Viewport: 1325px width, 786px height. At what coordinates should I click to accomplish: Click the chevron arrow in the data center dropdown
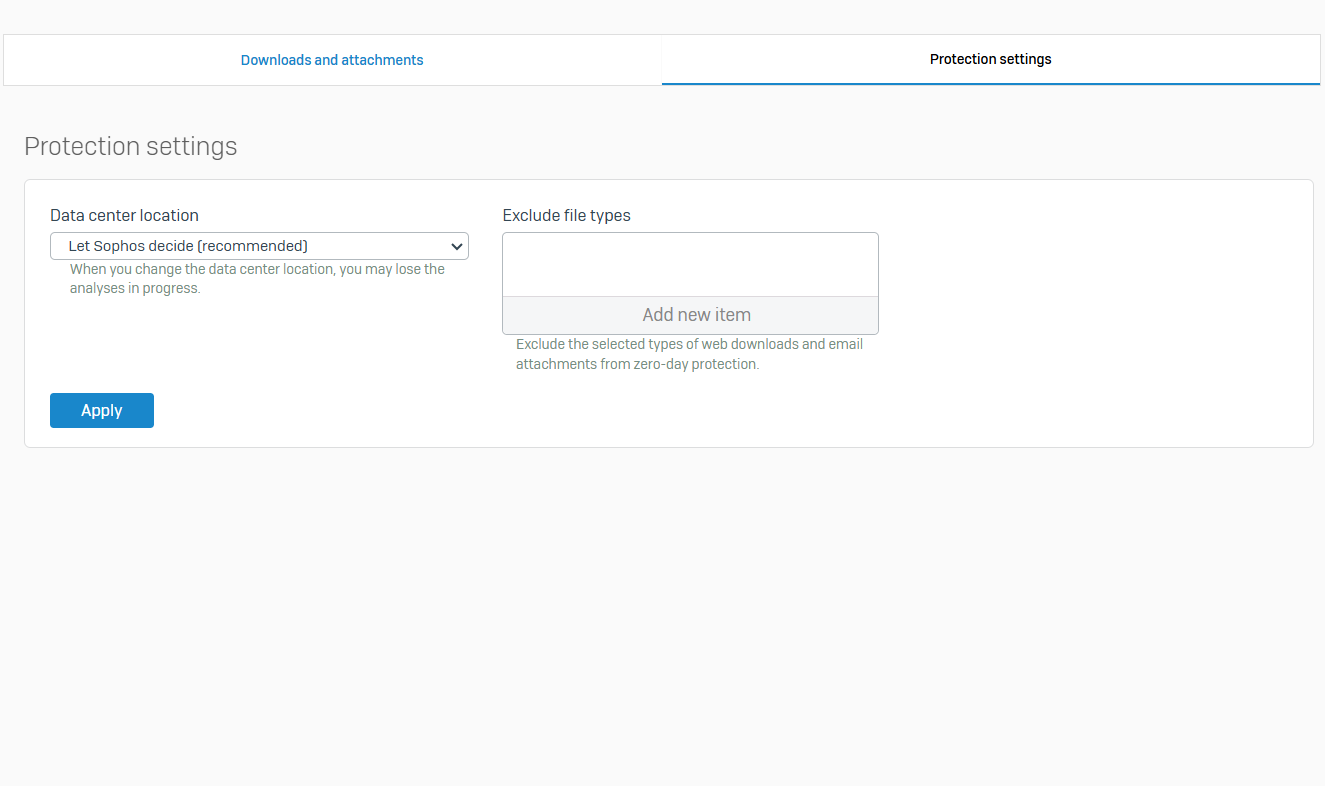coord(456,246)
